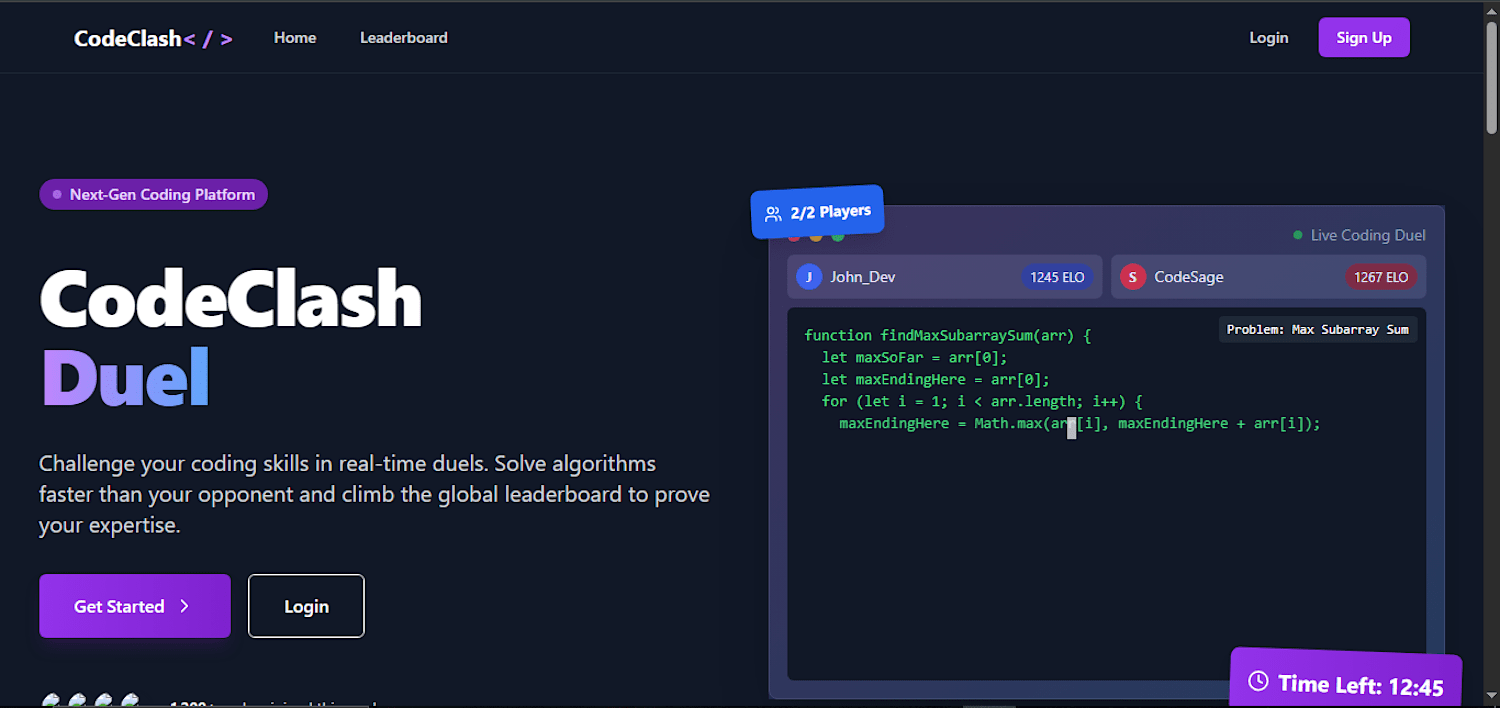Screen dimensions: 1500x708
Task: Click the Problem: Max Subarray Sum label
Action: coord(1318,329)
